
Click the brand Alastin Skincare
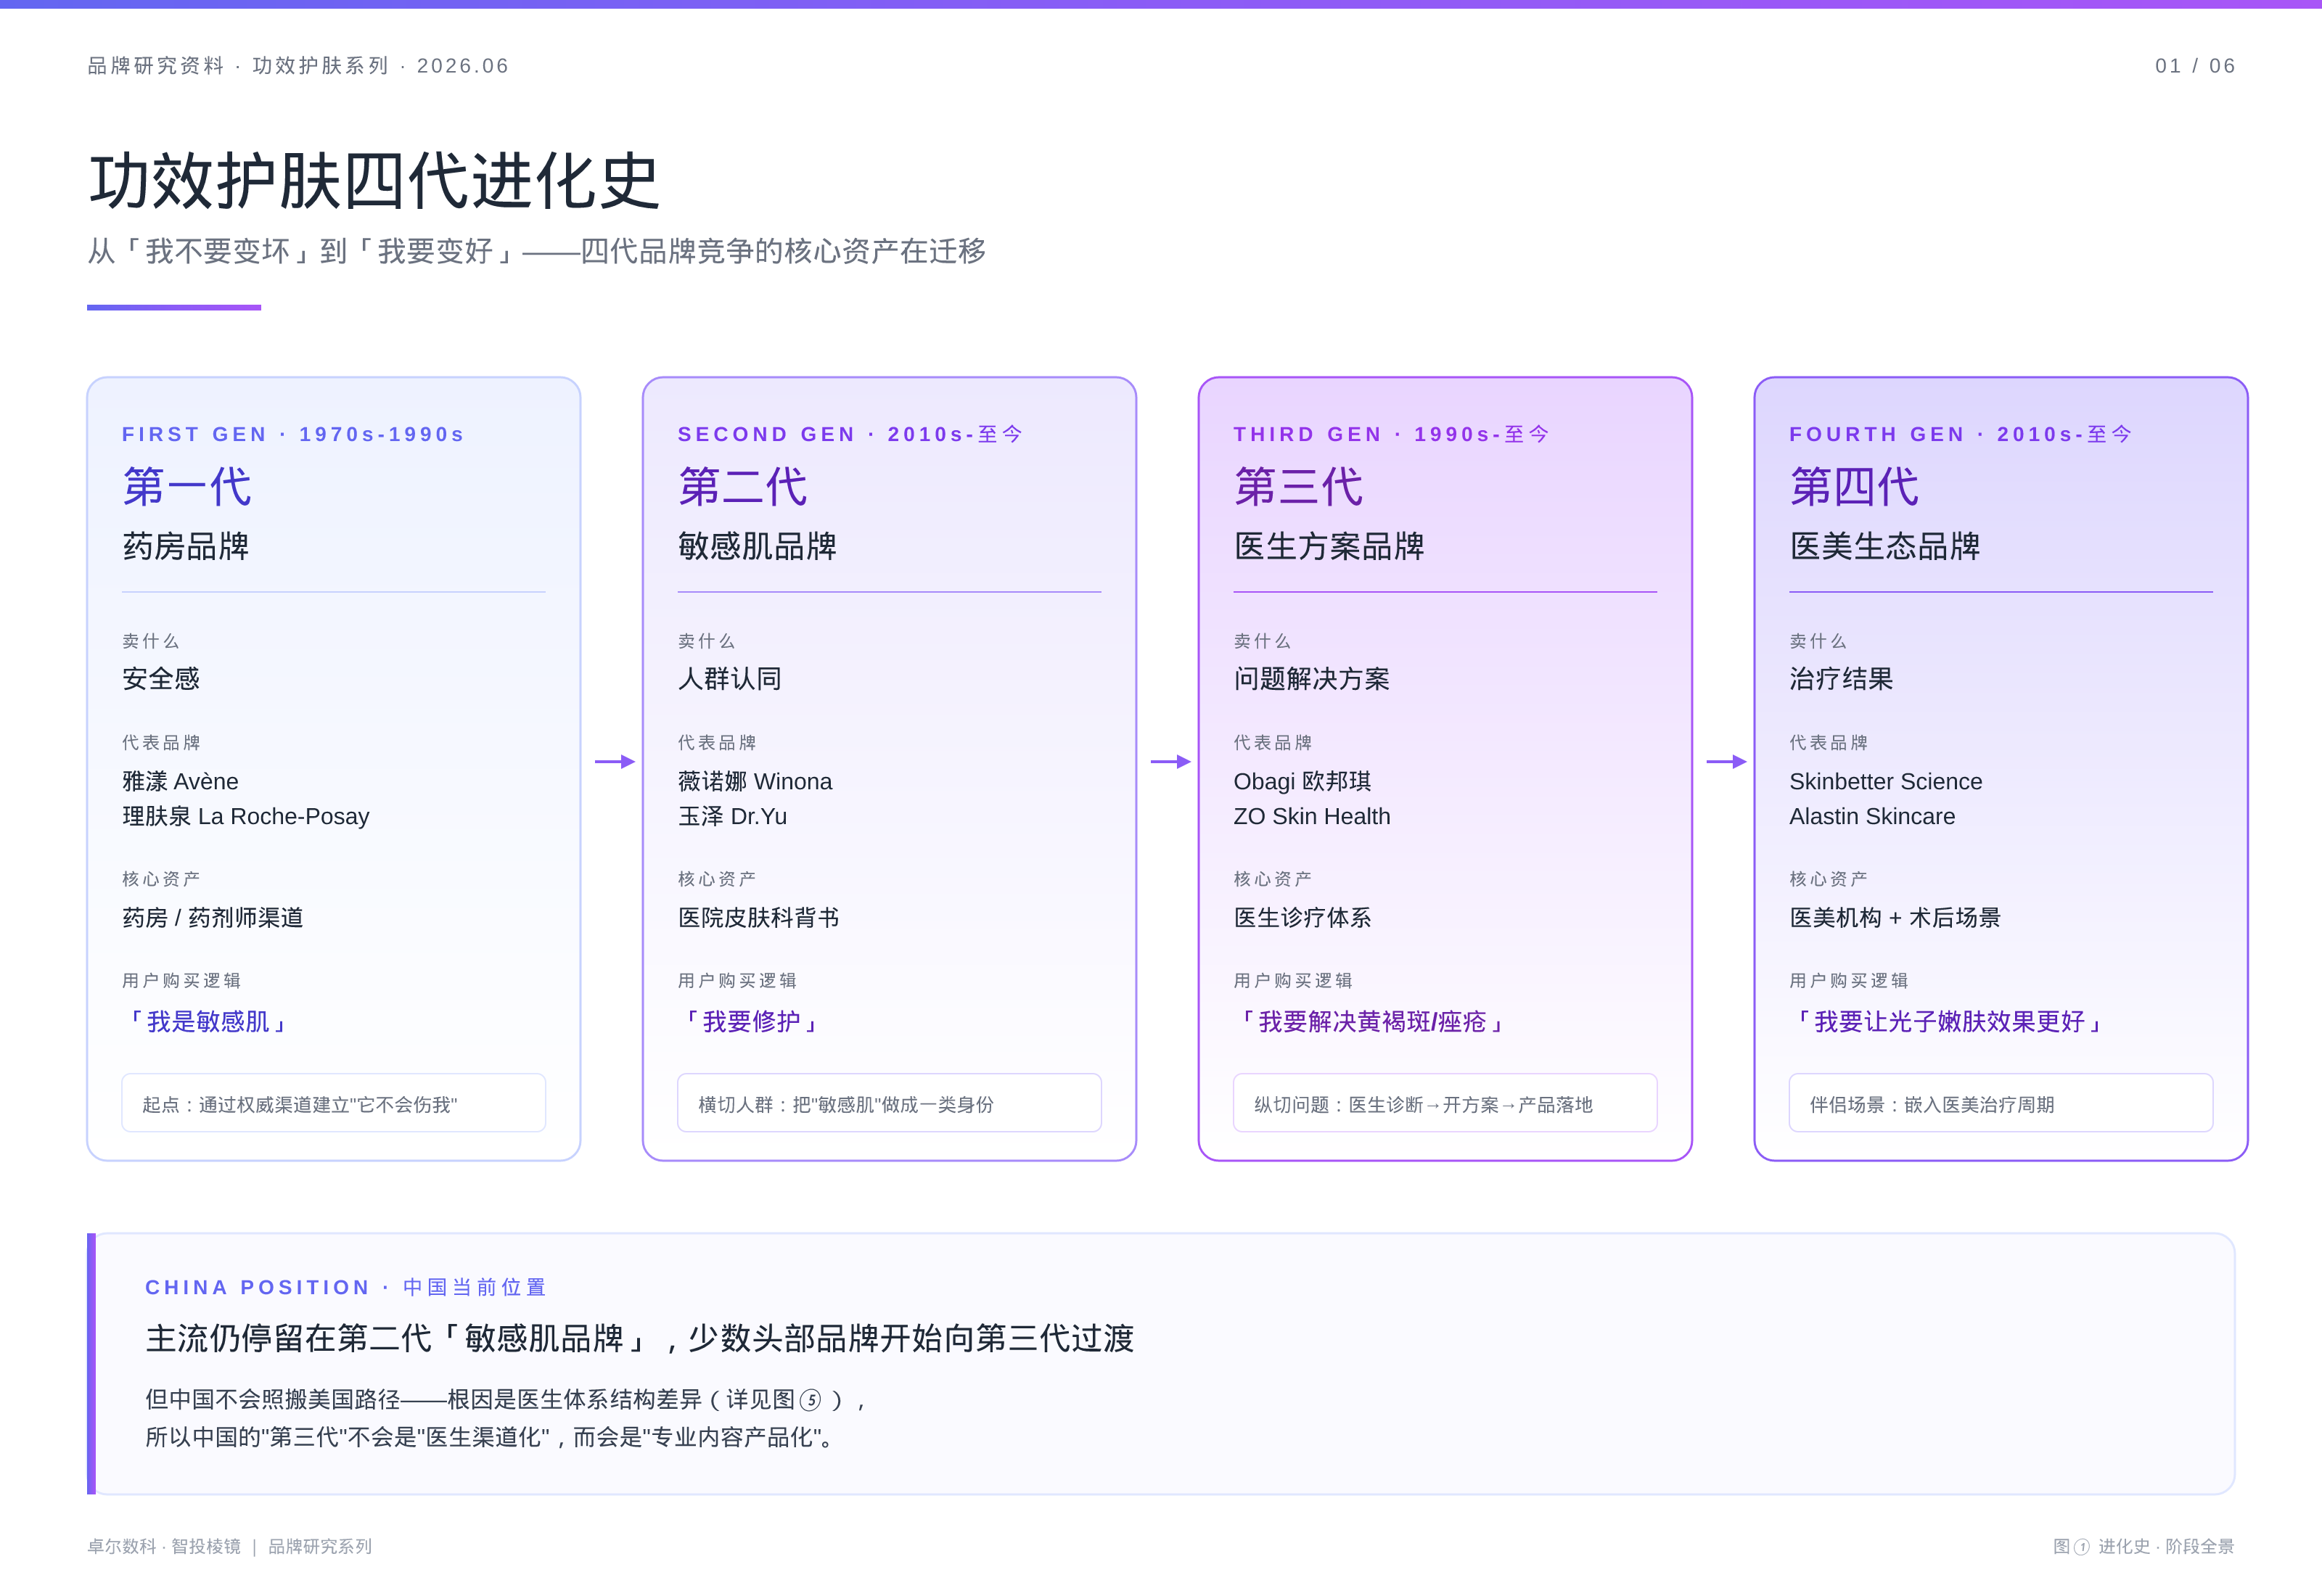(x=1873, y=816)
